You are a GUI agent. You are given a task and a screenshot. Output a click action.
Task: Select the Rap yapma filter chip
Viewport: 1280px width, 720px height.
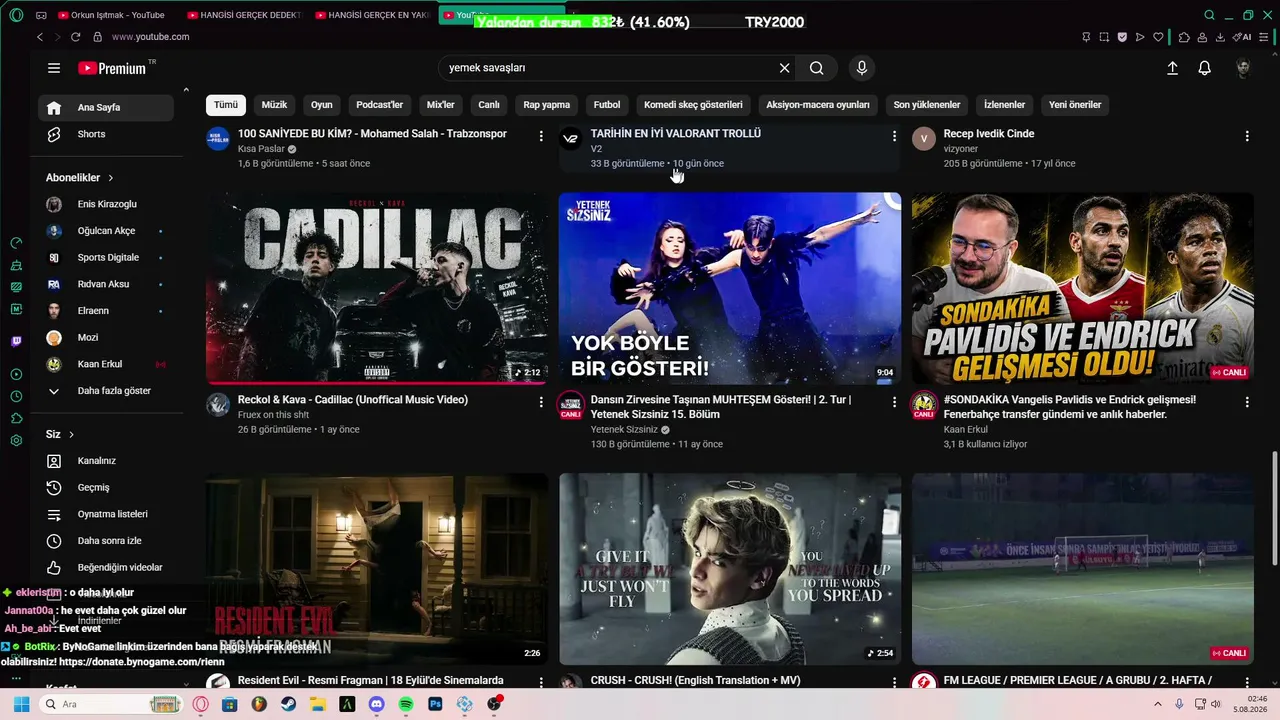(x=546, y=105)
